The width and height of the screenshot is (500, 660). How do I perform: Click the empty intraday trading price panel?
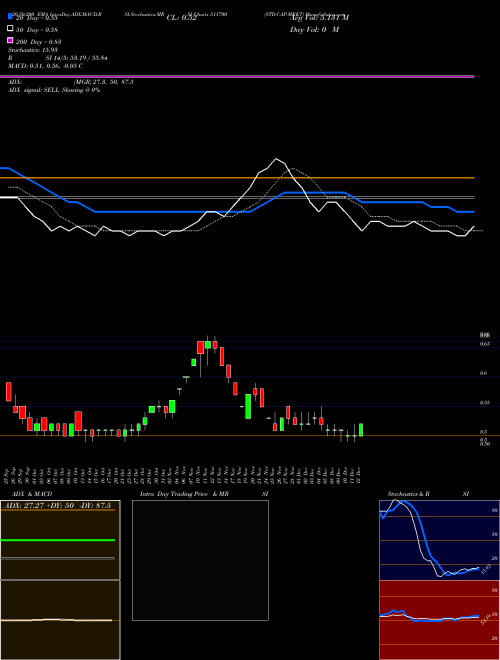(200, 560)
